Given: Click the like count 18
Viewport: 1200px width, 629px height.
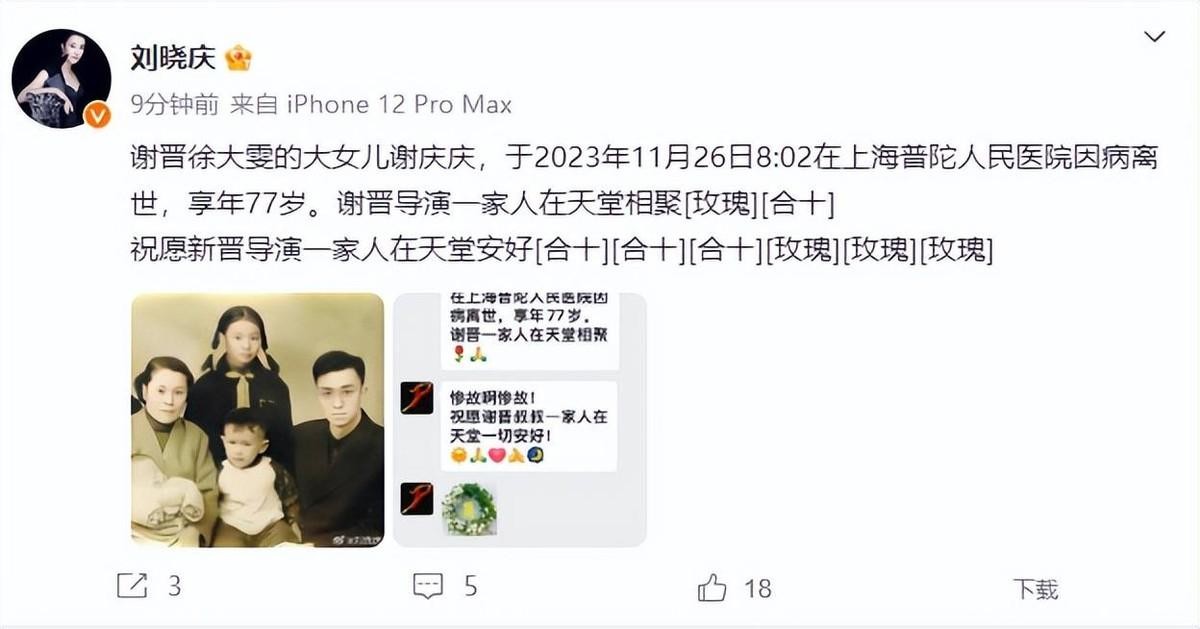Looking at the screenshot, I should pos(758,587).
